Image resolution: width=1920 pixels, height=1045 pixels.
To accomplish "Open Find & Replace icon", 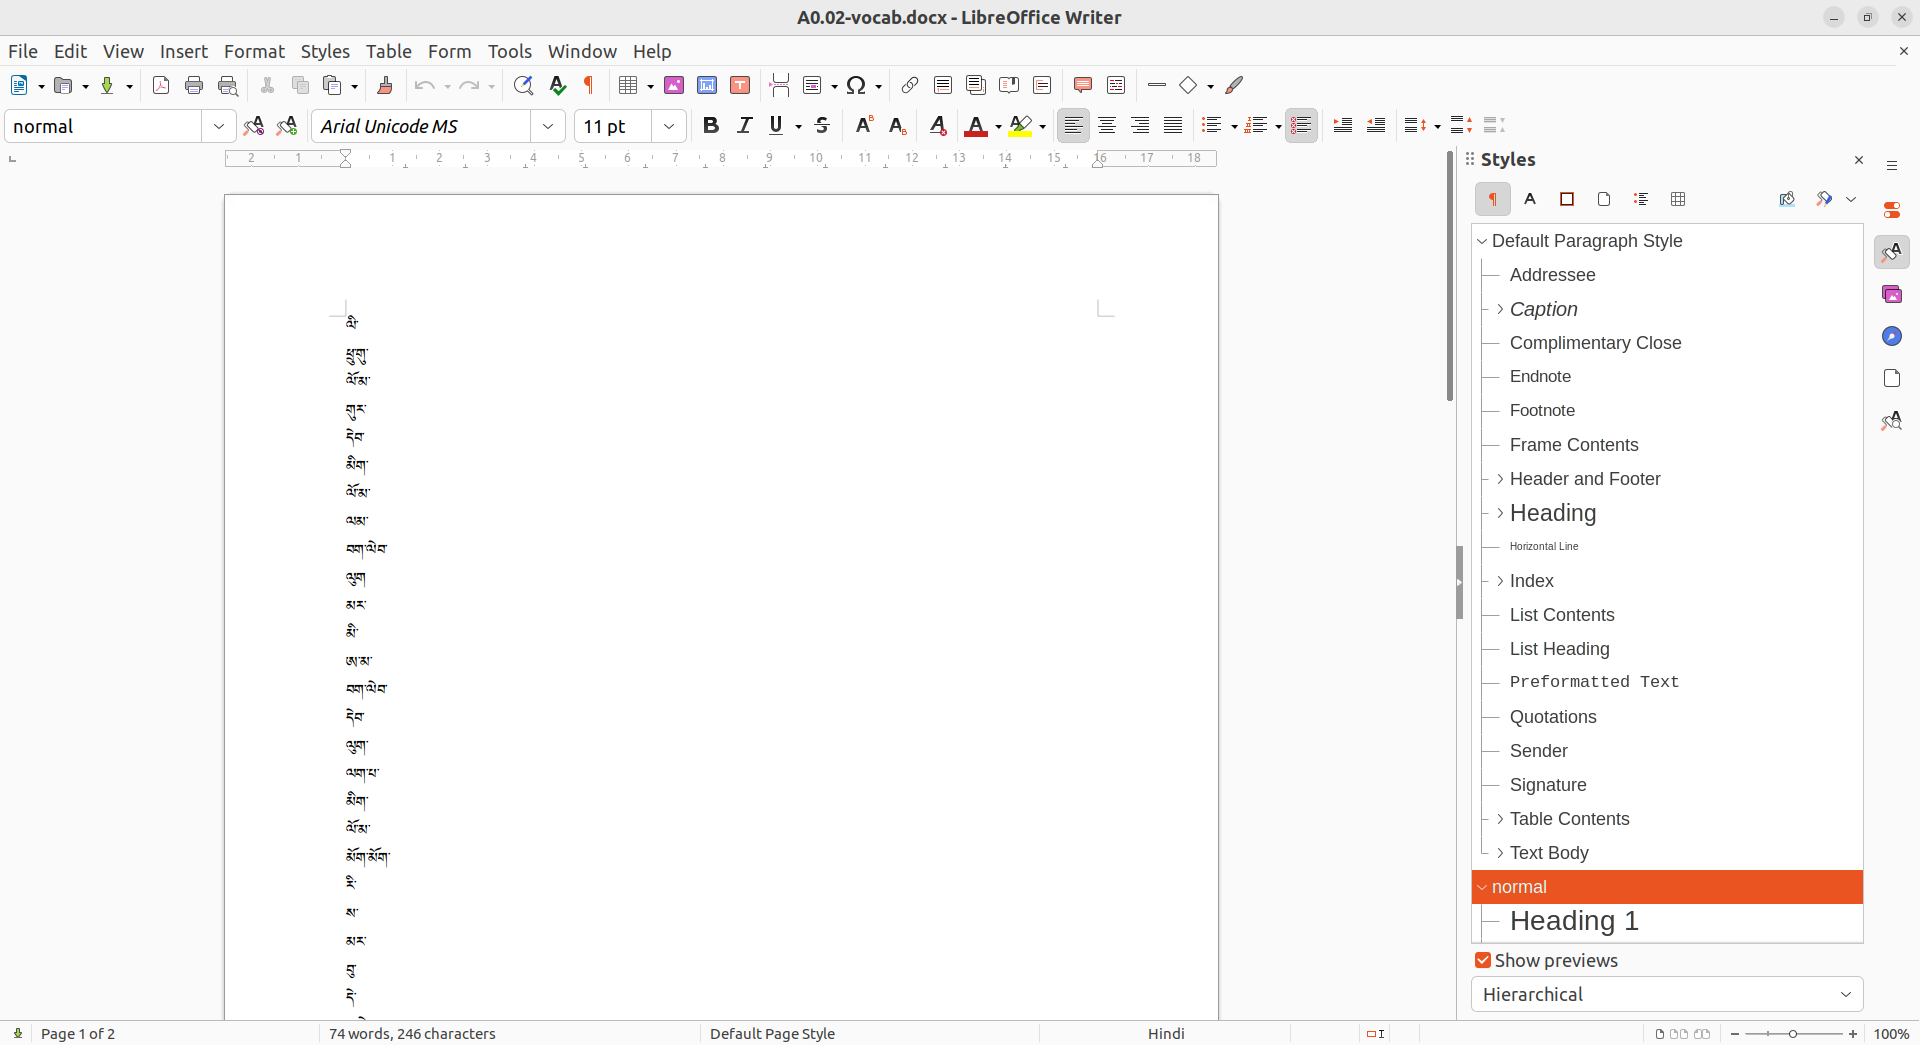I will point(523,85).
